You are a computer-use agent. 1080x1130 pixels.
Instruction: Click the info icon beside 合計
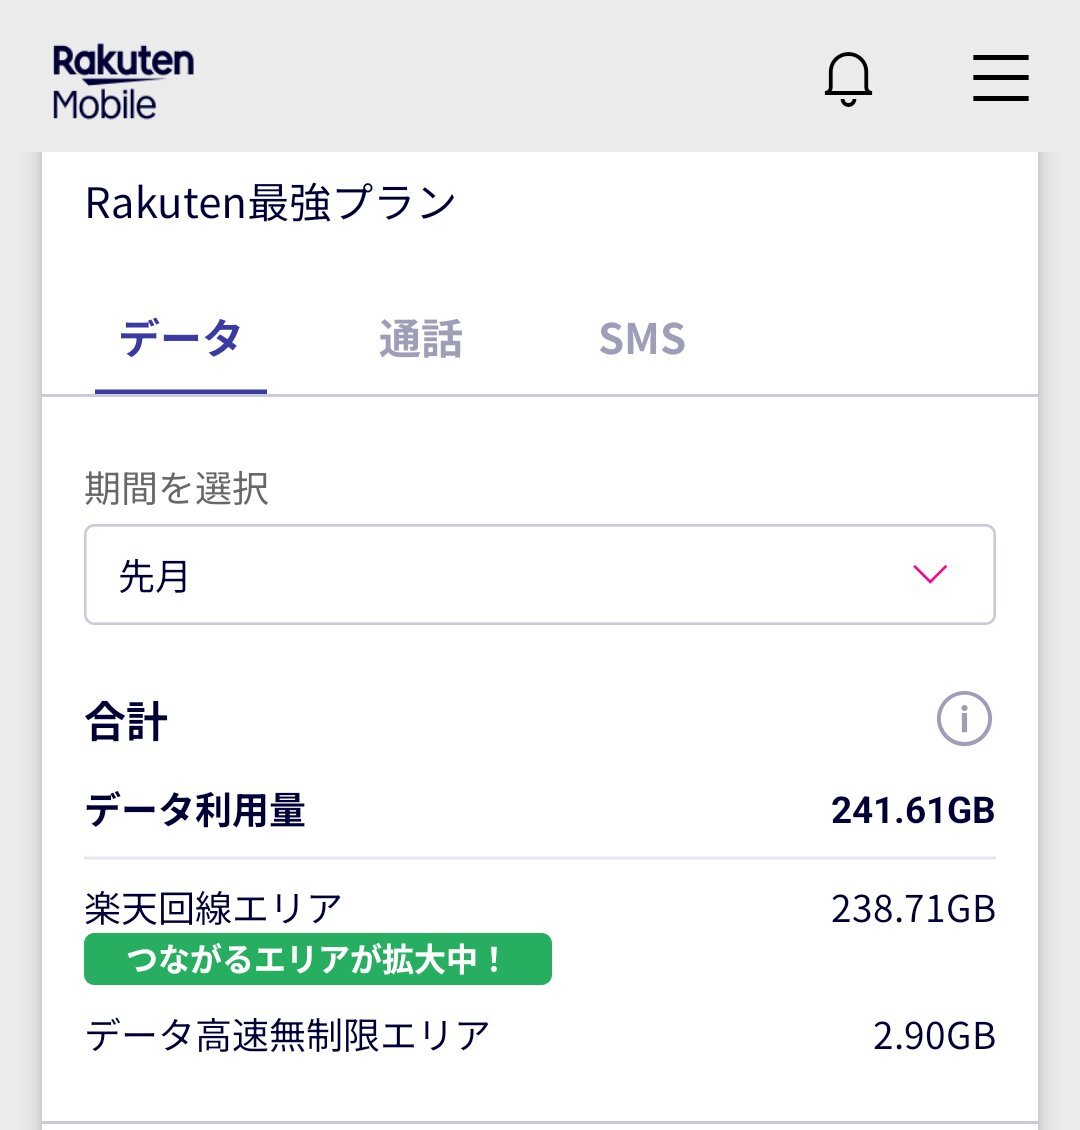(963, 718)
